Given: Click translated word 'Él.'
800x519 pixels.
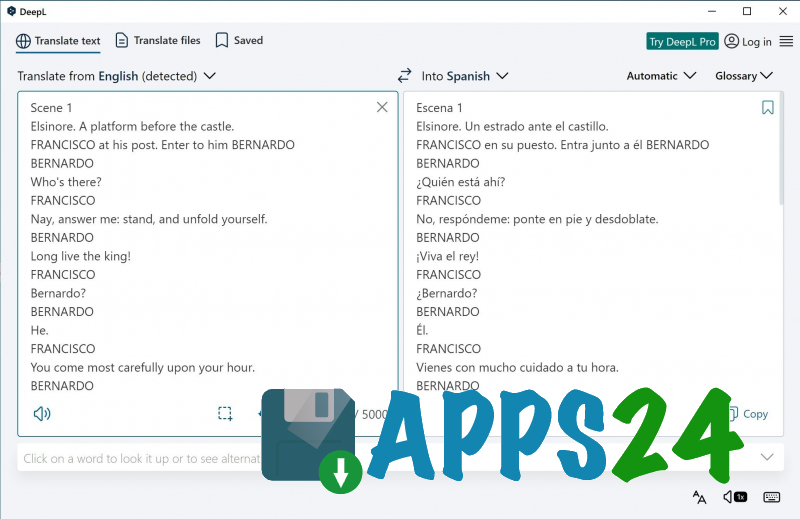Looking at the screenshot, I should pyautogui.click(x=422, y=330).
